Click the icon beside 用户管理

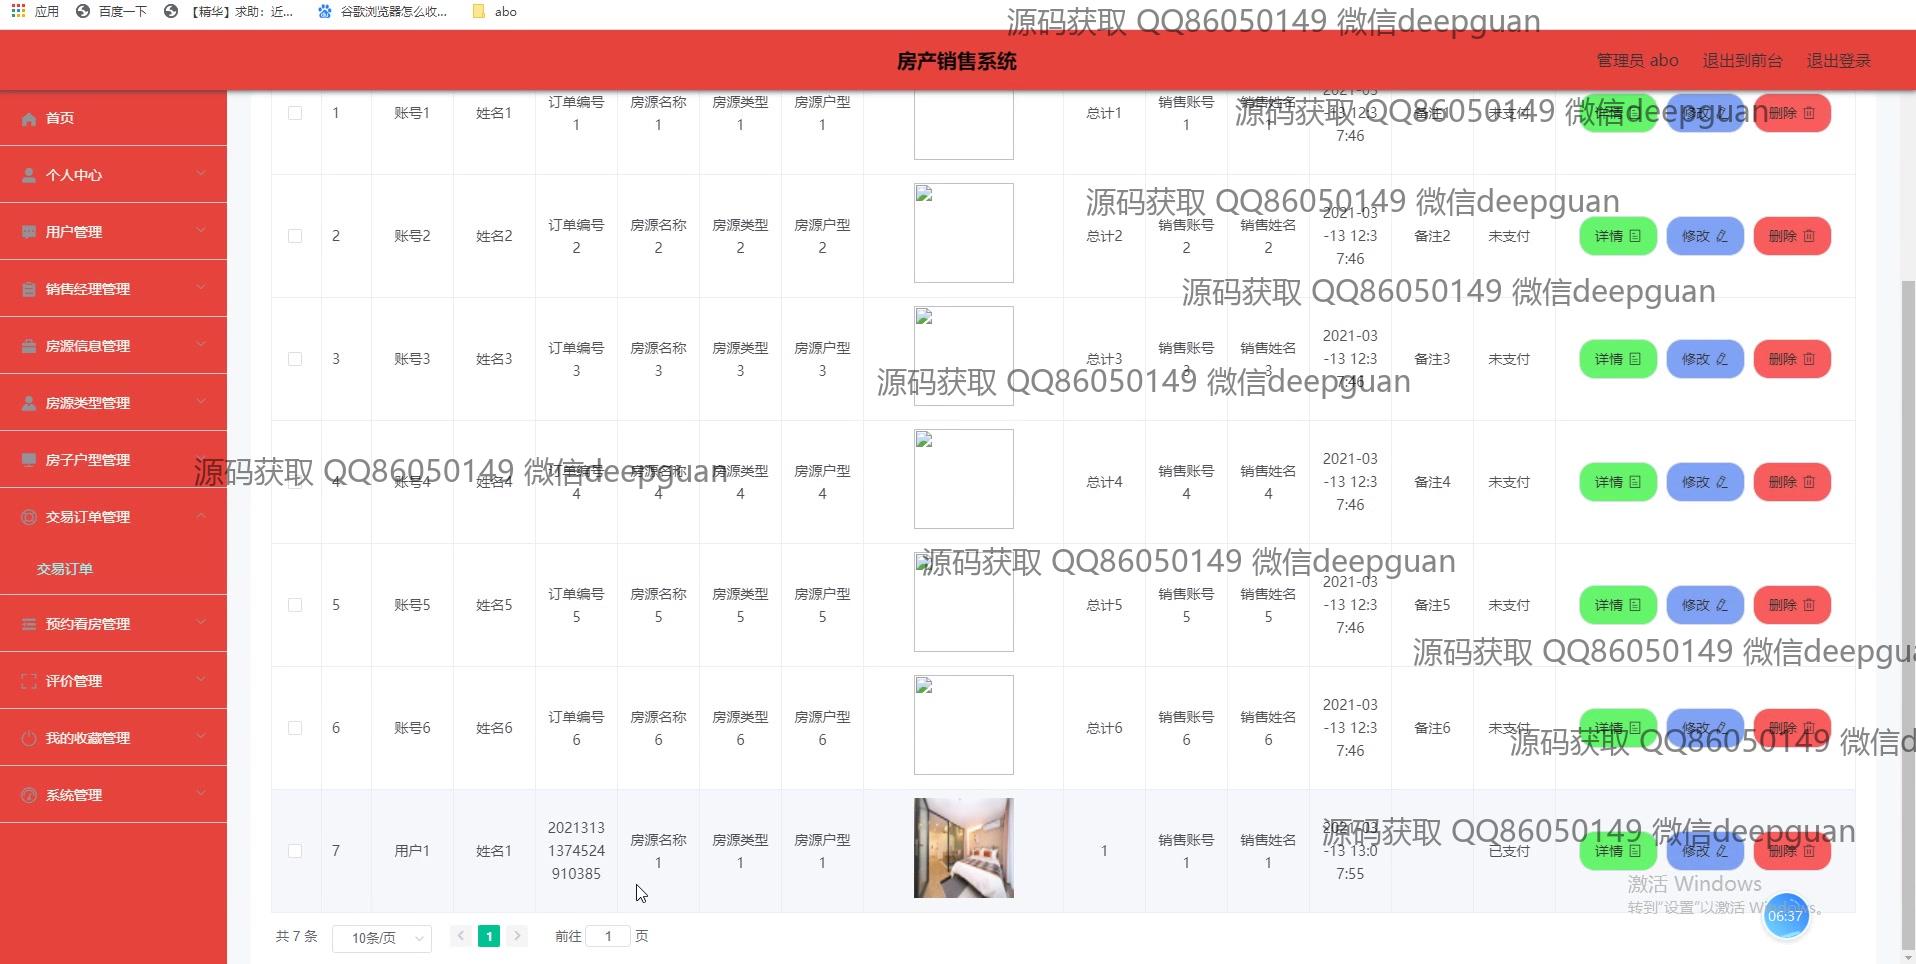click(x=29, y=232)
